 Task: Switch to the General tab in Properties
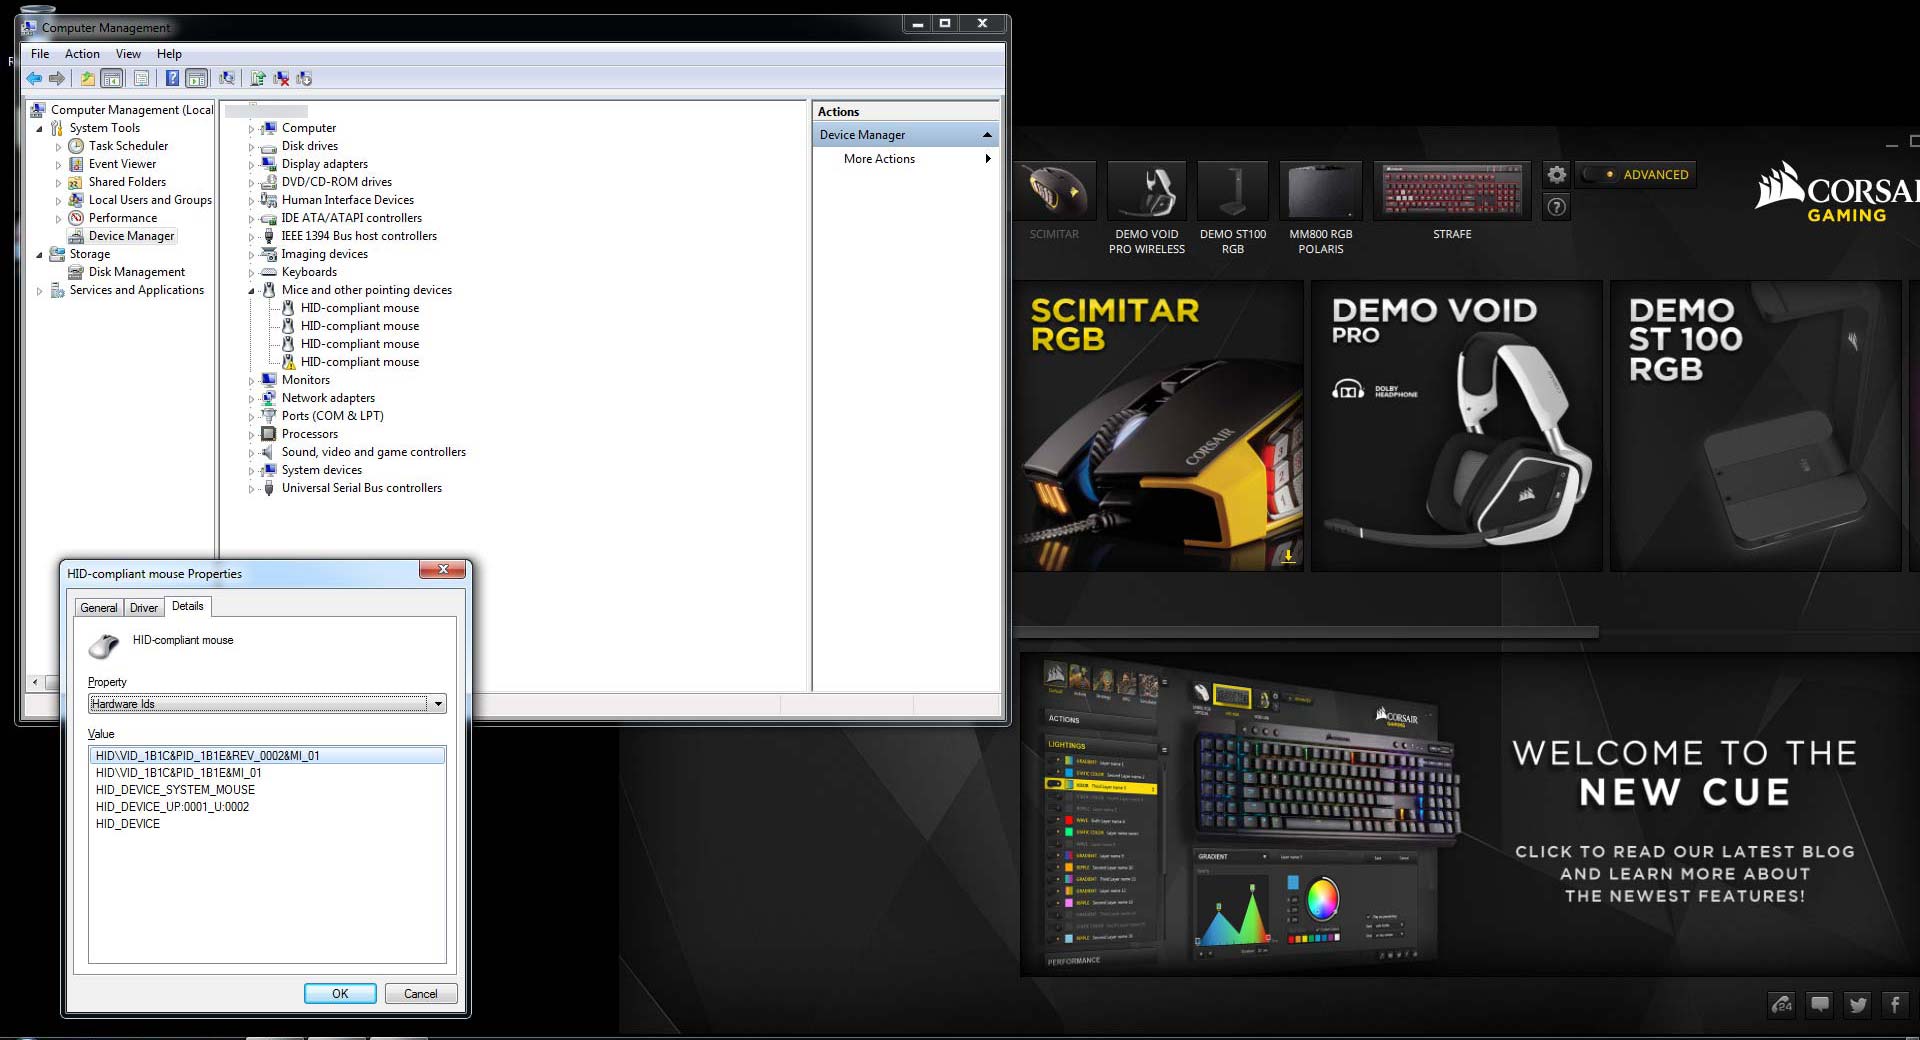tap(99, 608)
